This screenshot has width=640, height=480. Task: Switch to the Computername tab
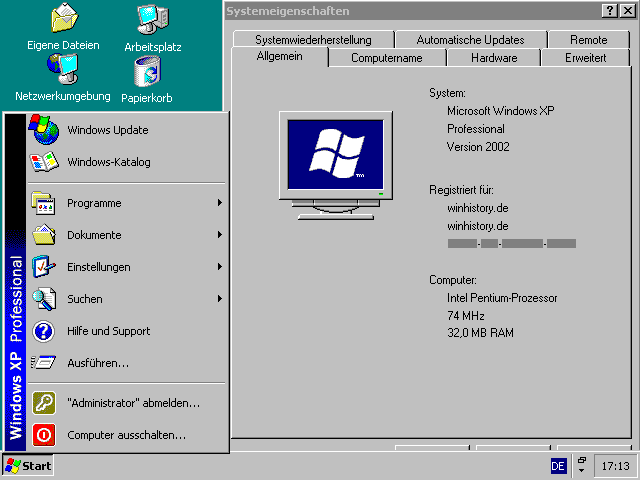tap(386, 58)
